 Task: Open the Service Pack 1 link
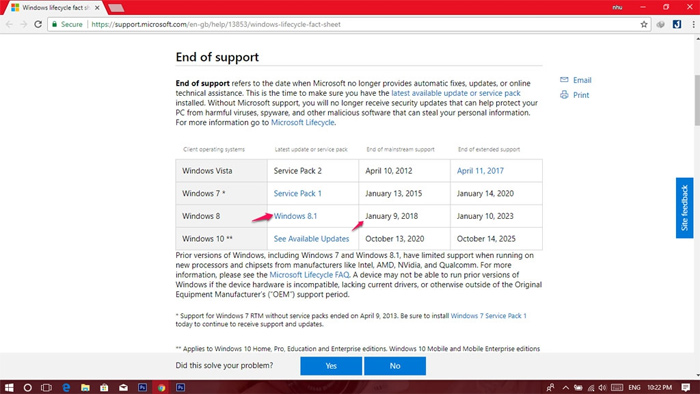(297, 193)
